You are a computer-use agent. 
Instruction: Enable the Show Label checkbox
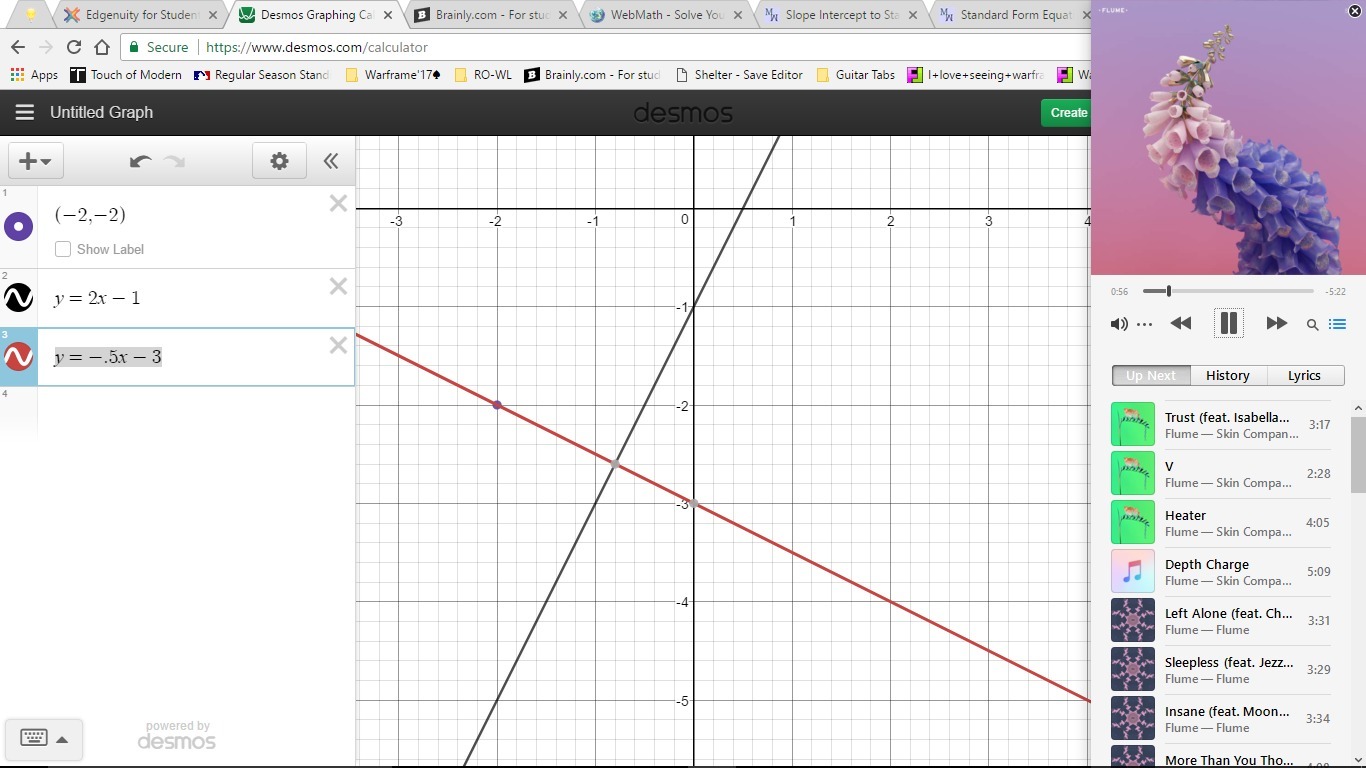pos(63,249)
